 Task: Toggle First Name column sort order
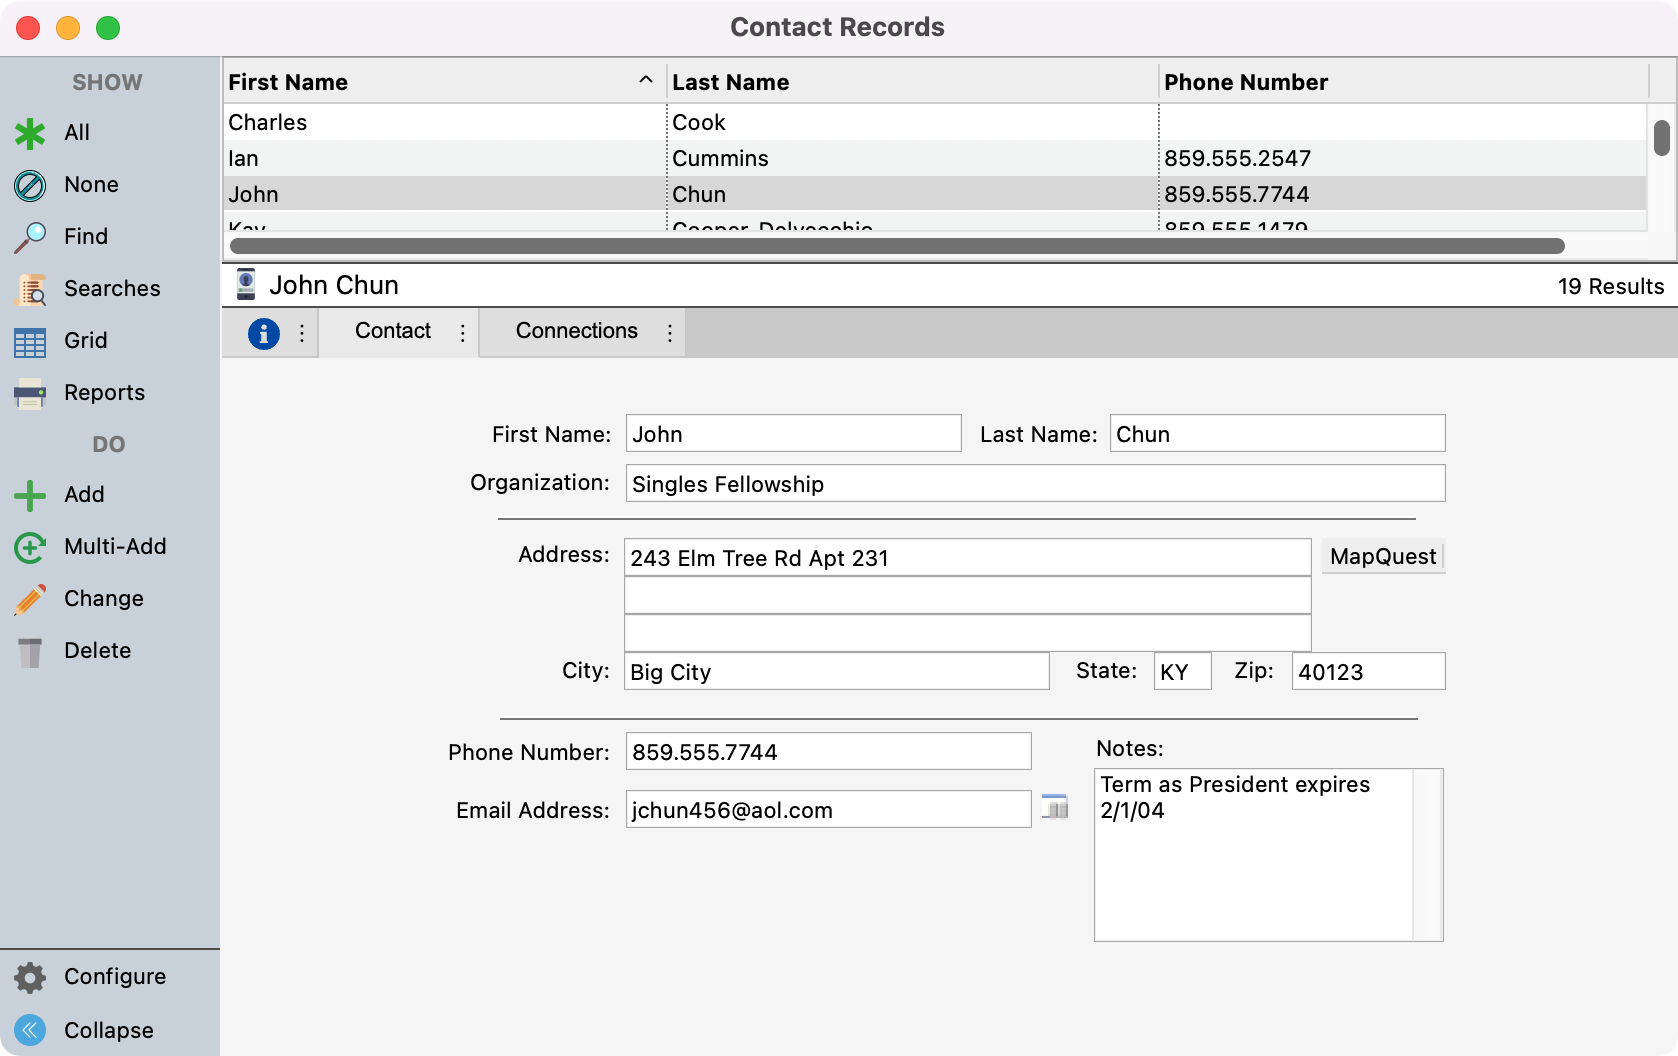(645, 81)
